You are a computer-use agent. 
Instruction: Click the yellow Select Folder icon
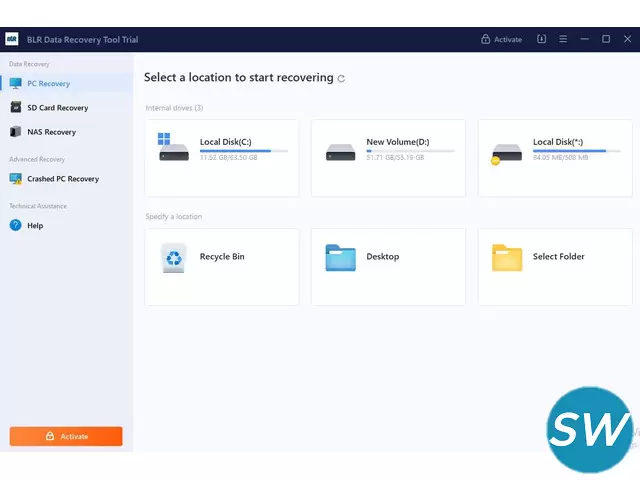pyautogui.click(x=507, y=258)
